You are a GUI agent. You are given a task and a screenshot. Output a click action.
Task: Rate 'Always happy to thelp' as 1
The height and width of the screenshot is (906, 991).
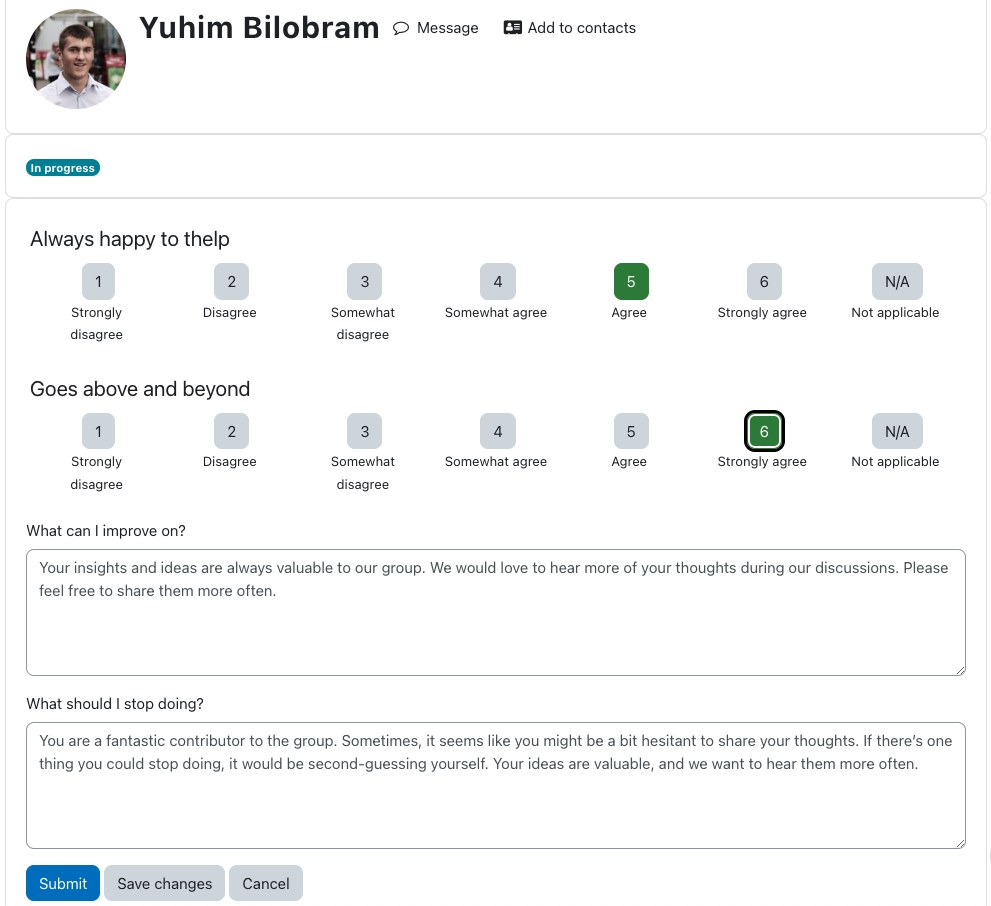[x=99, y=282]
